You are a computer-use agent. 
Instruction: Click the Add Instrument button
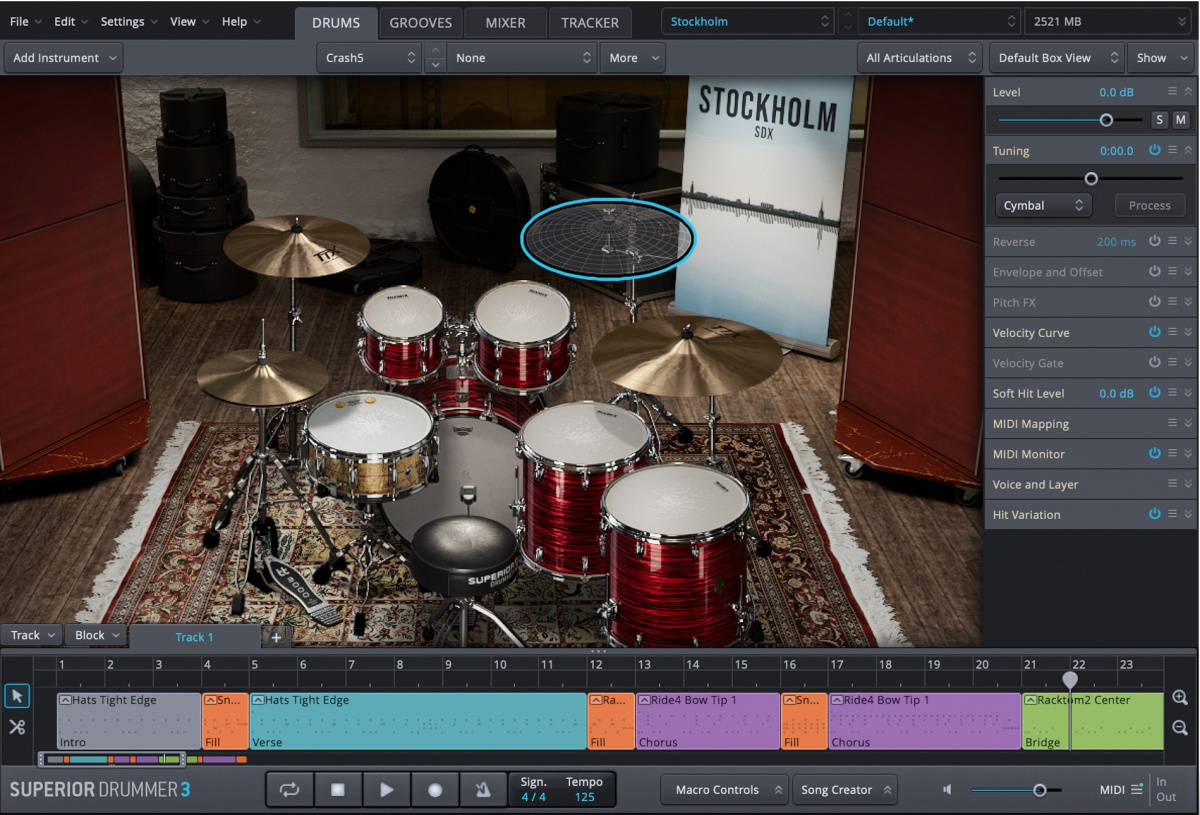point(62,57)
